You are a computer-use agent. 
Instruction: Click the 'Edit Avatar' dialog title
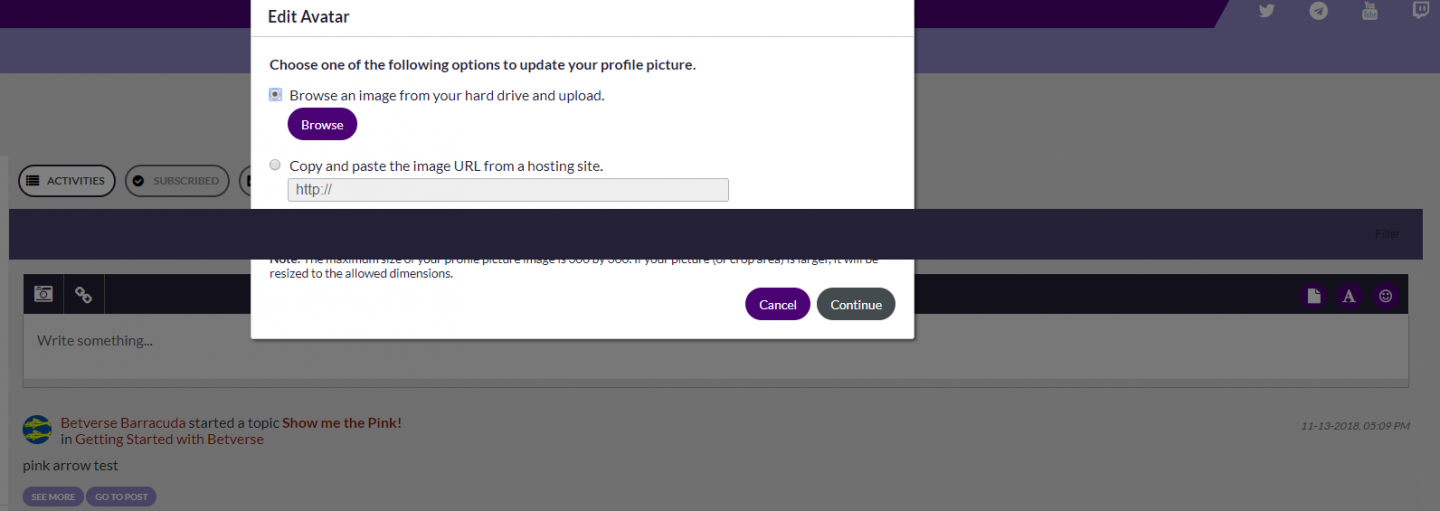[x=308, y=16]
